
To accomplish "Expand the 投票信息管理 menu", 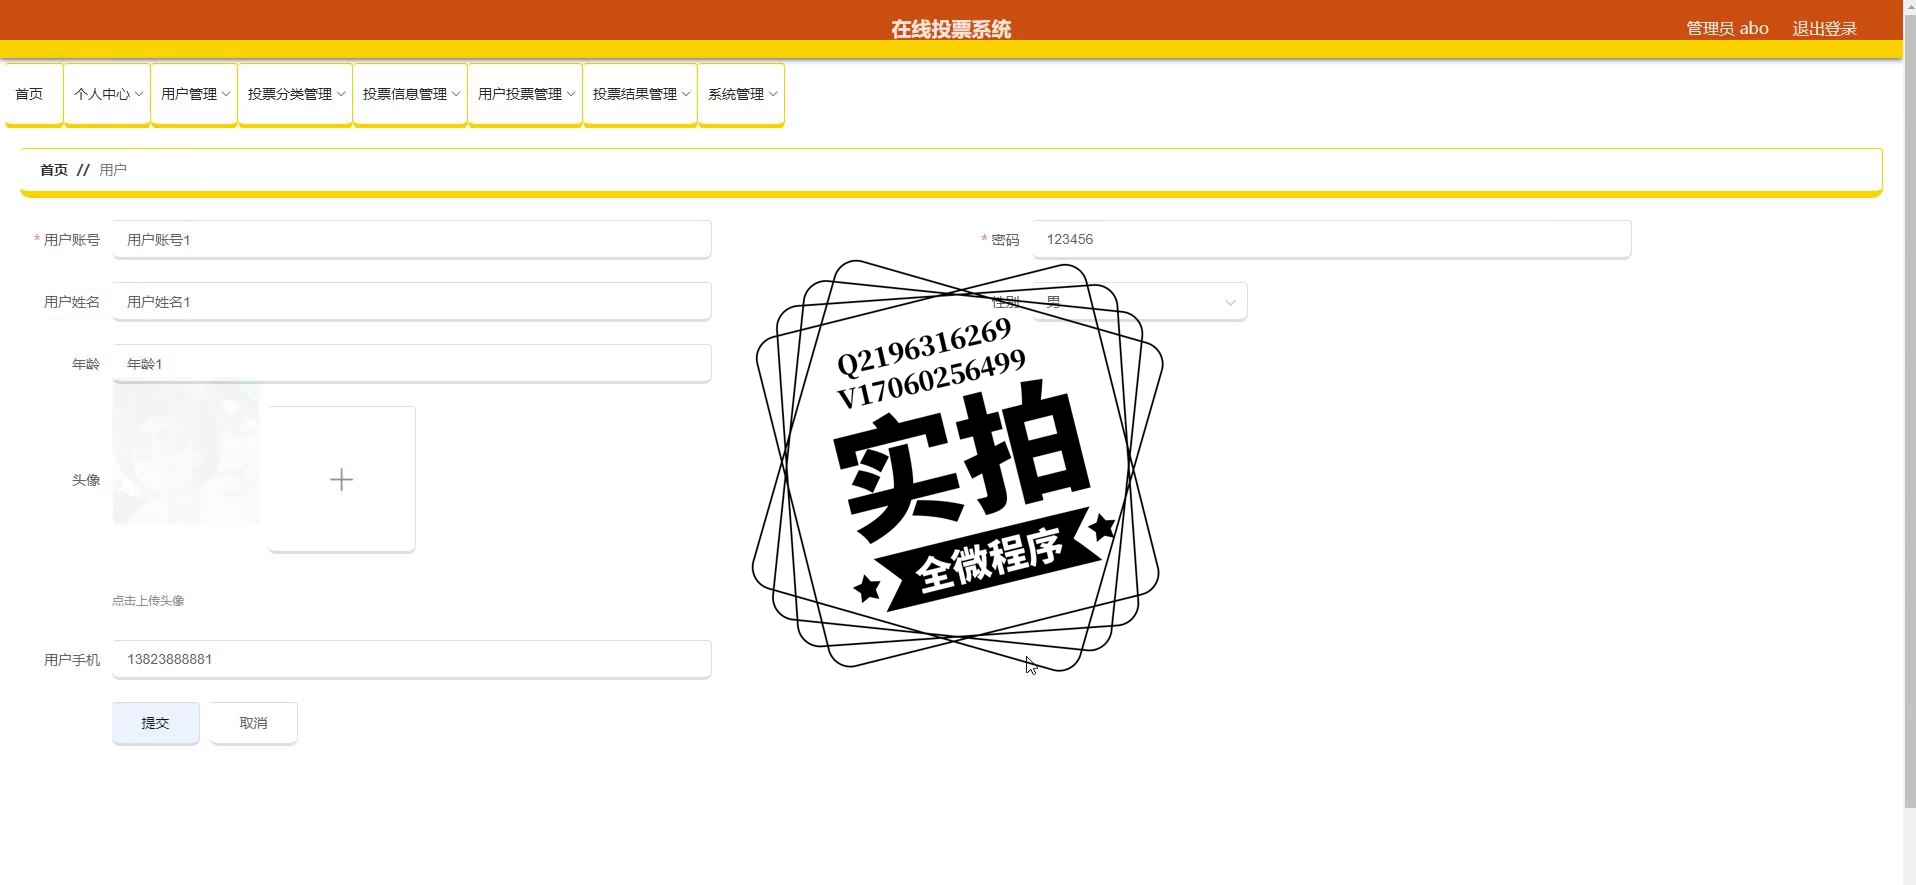I will 410,94.
